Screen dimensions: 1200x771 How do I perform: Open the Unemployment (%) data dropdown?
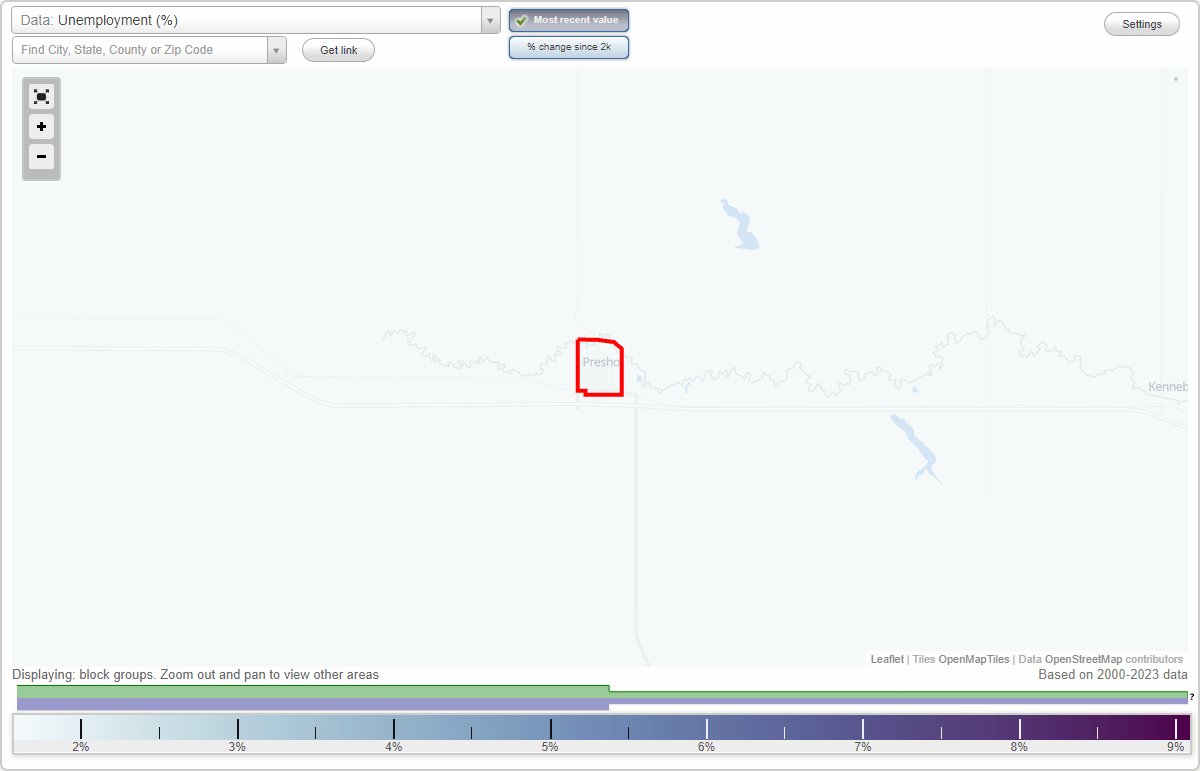pyautogui.click(x=250, y=20)
